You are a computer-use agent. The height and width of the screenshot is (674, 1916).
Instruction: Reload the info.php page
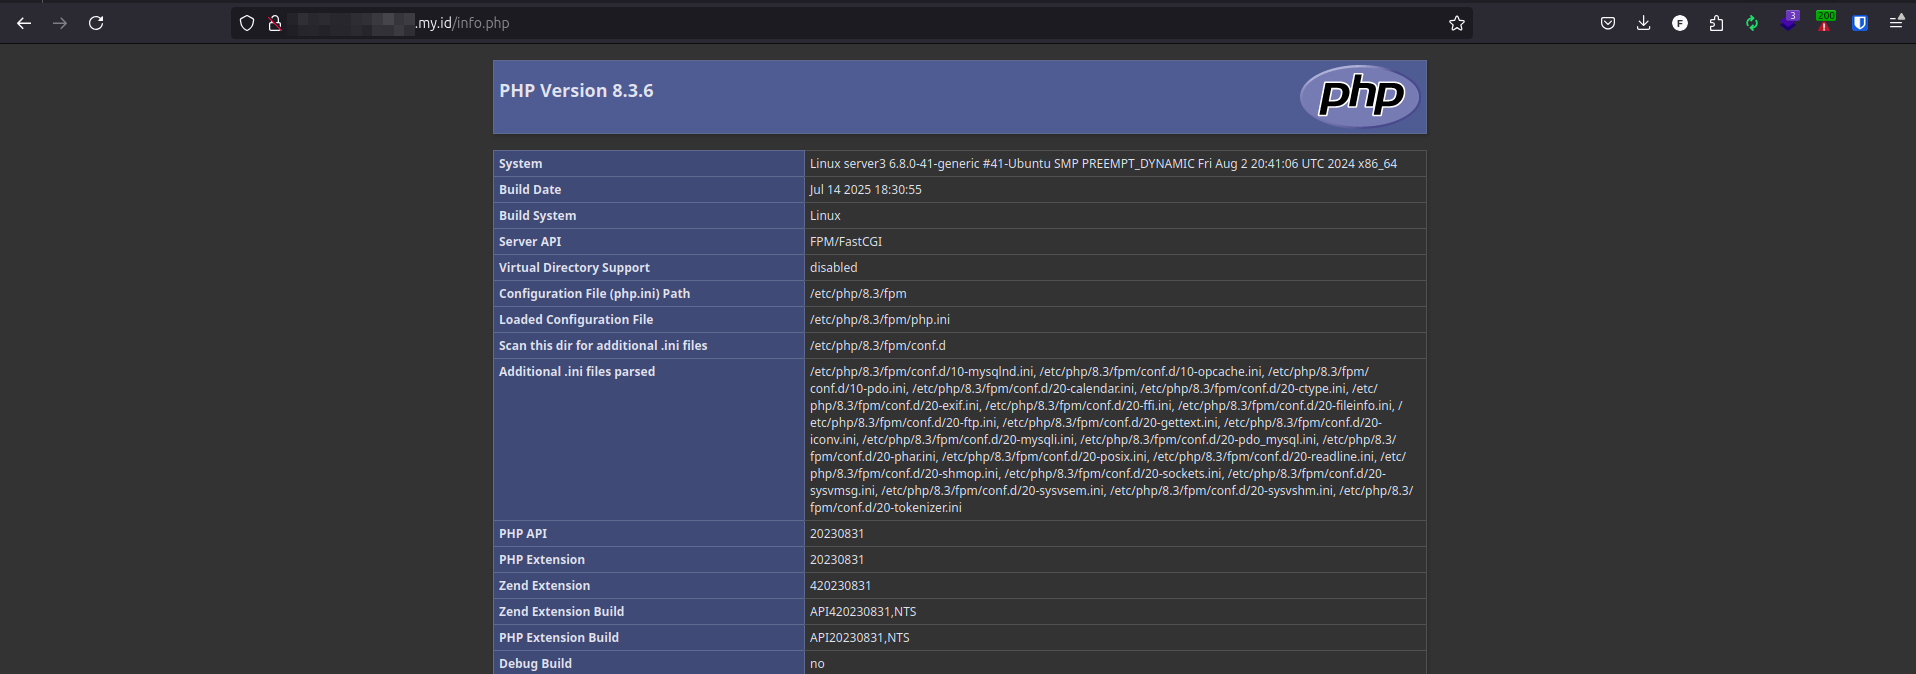pyautogui.click(x=96, y=23)
